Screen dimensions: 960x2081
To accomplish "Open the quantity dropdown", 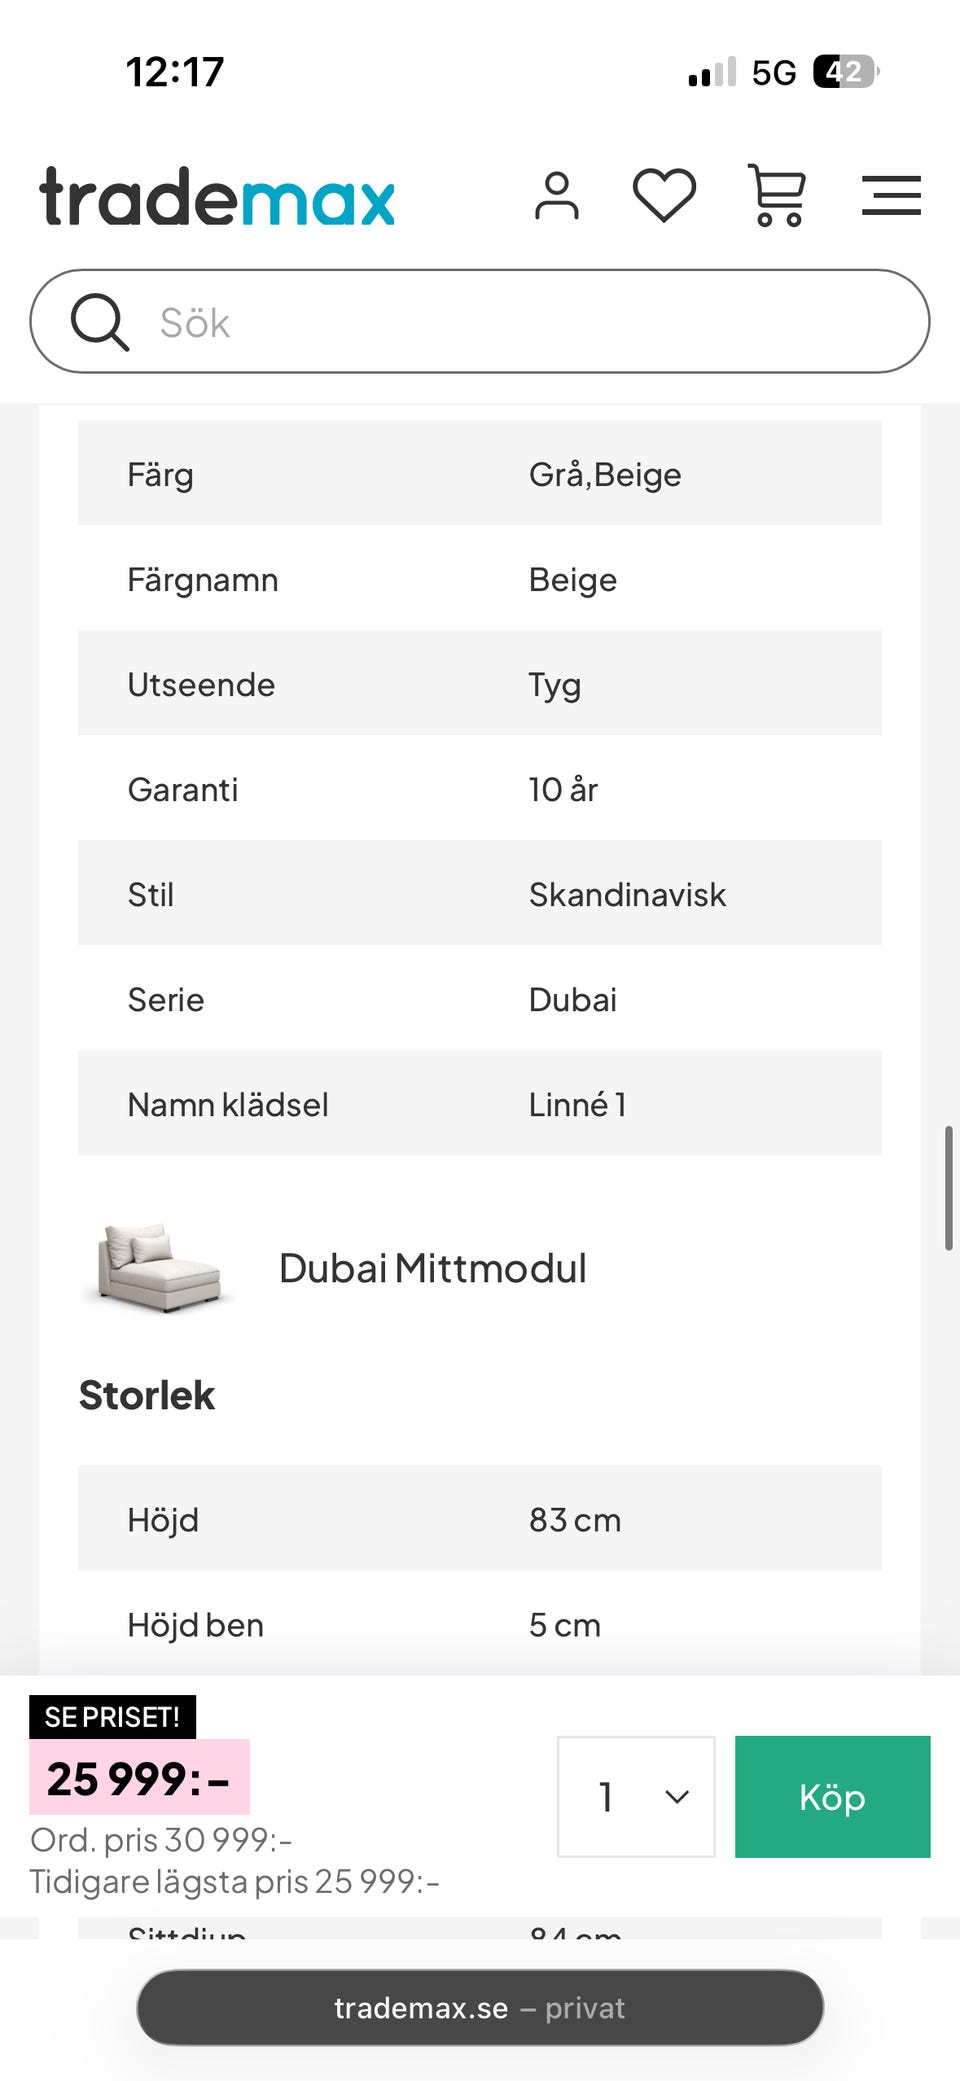I will pyautogui.click(x=636, y=1796).
